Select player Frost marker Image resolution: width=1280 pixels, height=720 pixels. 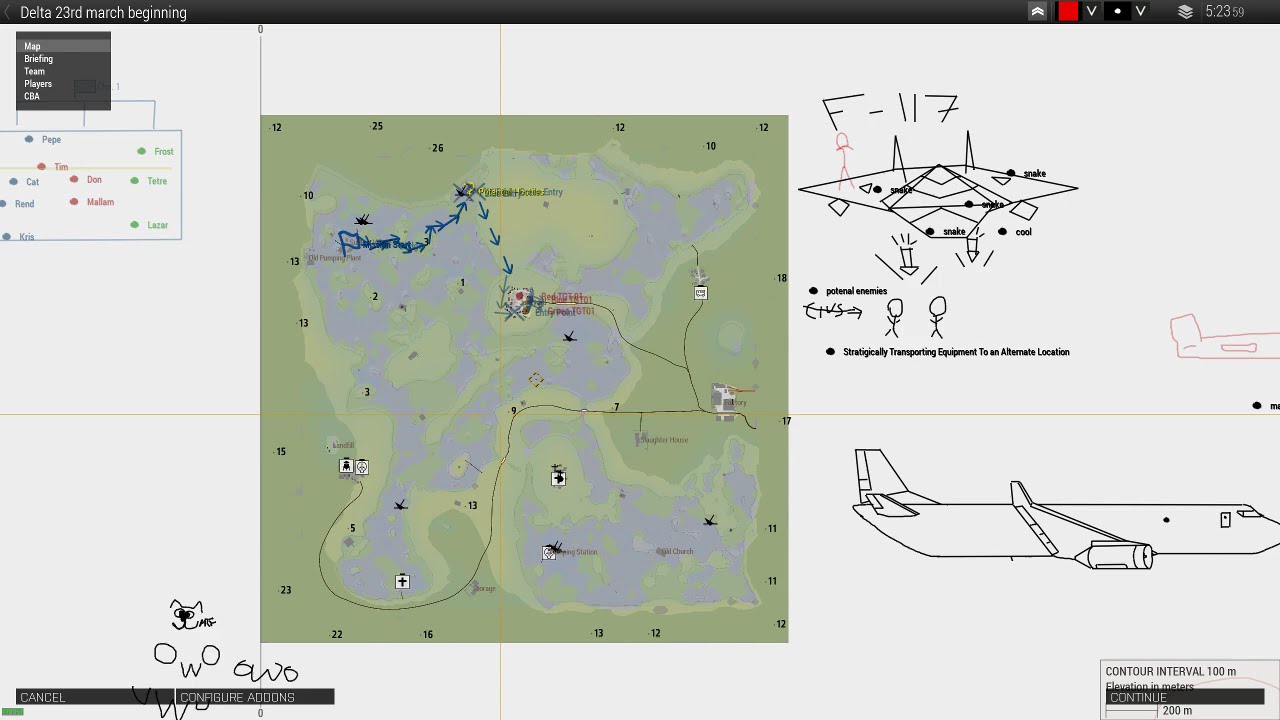tap(141, 151)
